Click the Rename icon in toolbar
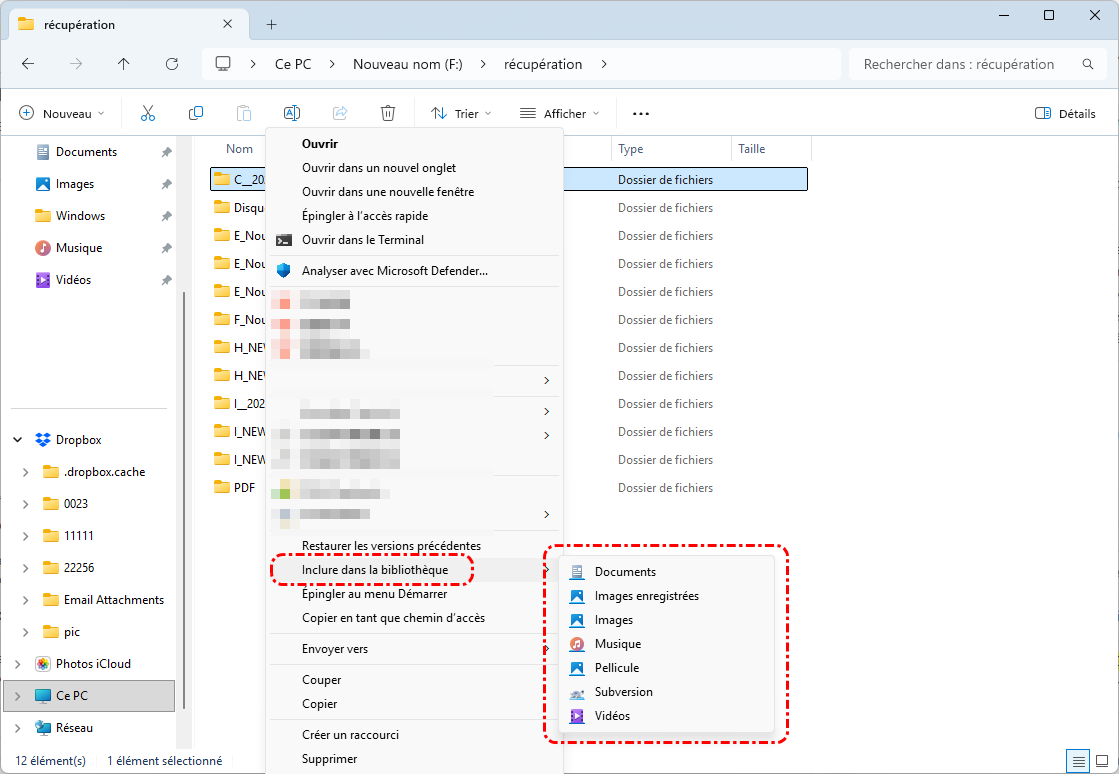 292,114
